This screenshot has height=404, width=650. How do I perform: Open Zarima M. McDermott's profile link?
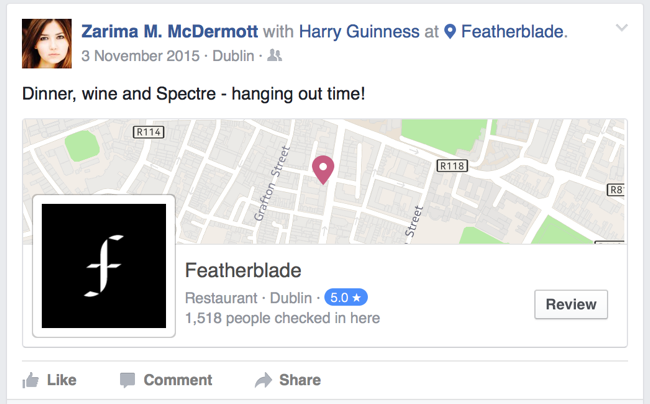[170, 31]
